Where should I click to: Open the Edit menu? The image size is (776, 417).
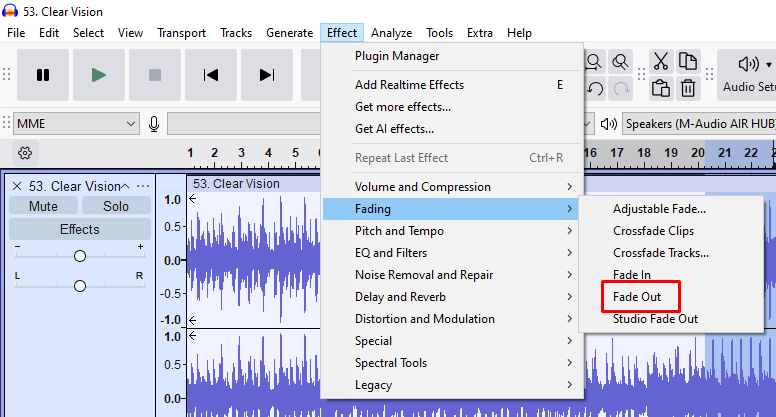(49, 33)
